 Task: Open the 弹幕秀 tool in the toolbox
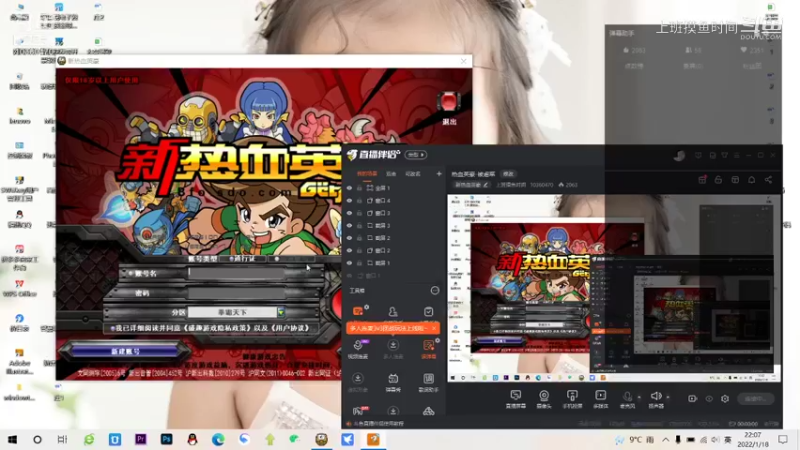tap(393, 382)
